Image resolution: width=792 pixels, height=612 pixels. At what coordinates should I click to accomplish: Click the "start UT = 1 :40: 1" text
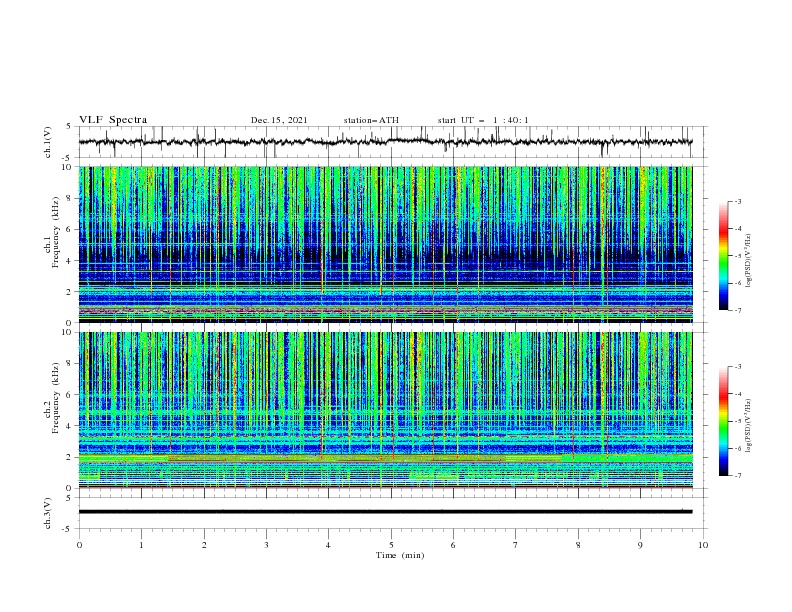483,120
